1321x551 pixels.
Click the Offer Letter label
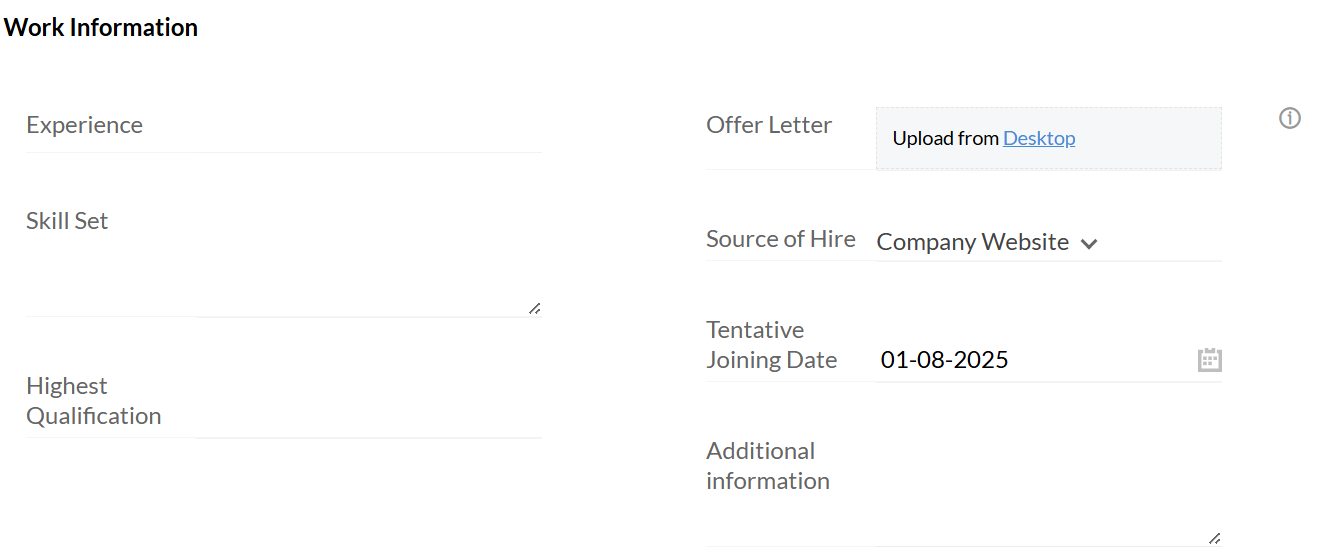769,125
